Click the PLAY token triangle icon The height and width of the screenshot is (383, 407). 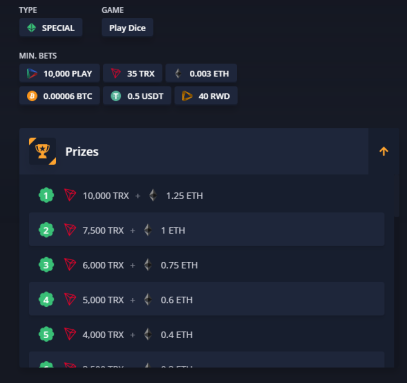[32, 73]
